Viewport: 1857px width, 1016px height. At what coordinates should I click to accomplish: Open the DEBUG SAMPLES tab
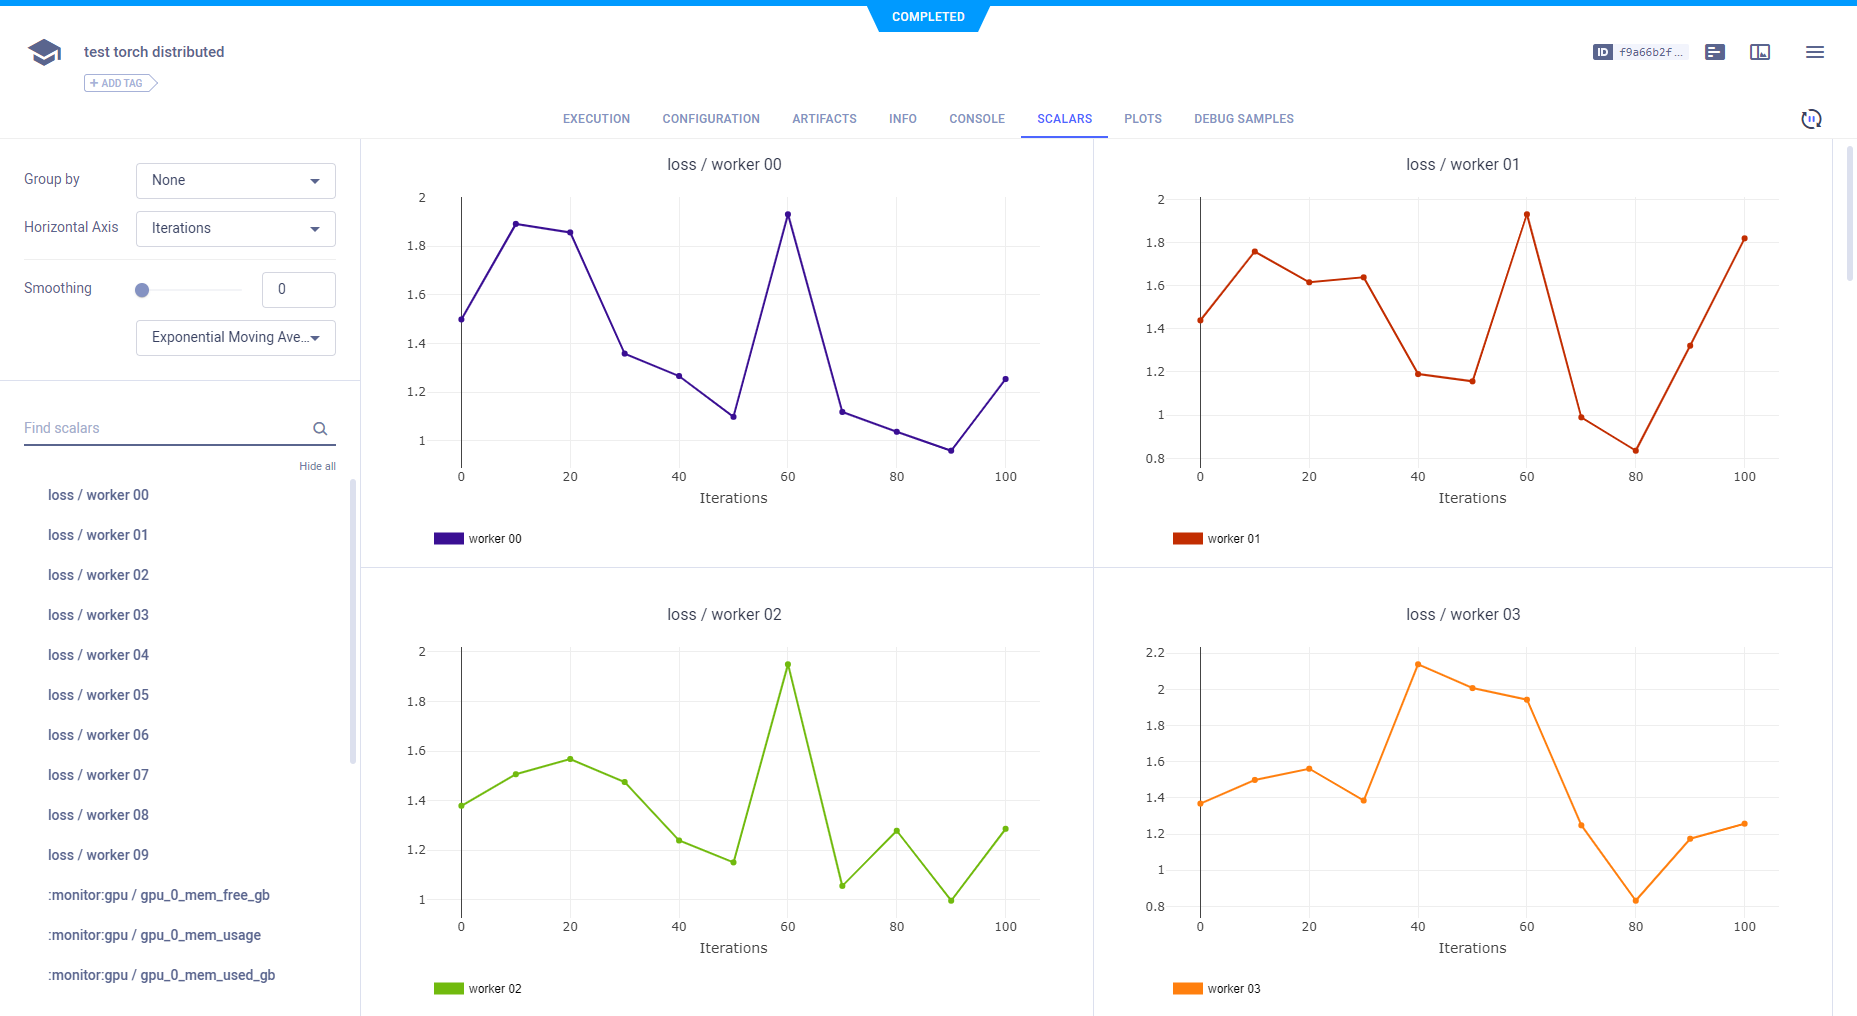1243,118
